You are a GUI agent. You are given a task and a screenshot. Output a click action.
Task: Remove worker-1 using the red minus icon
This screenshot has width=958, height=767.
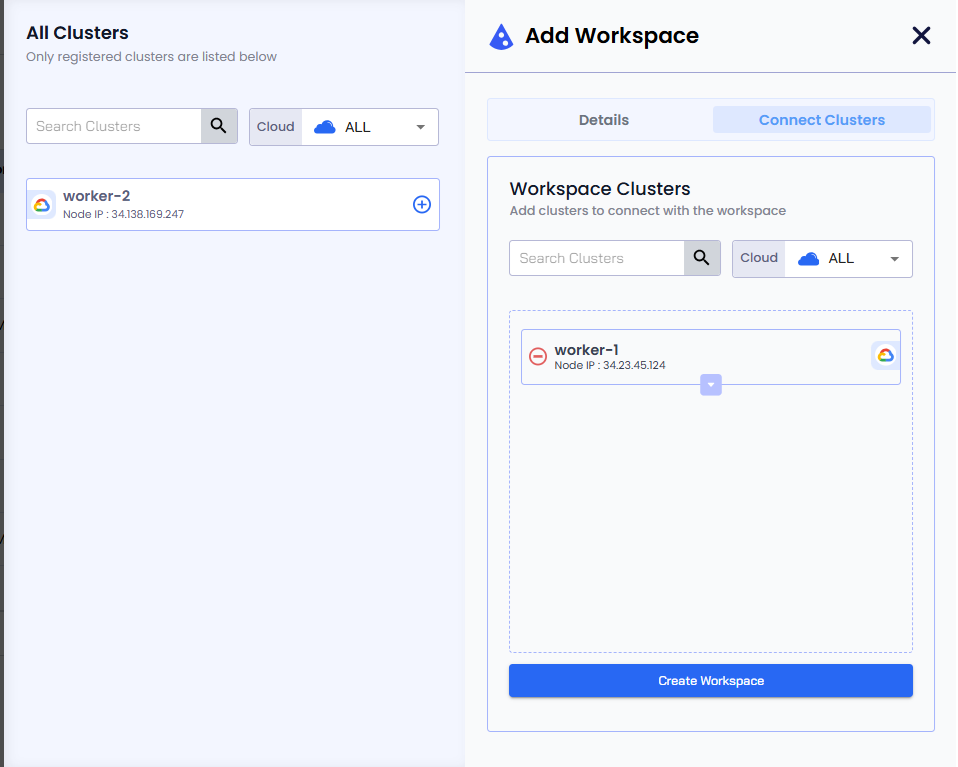click(538, 357)
